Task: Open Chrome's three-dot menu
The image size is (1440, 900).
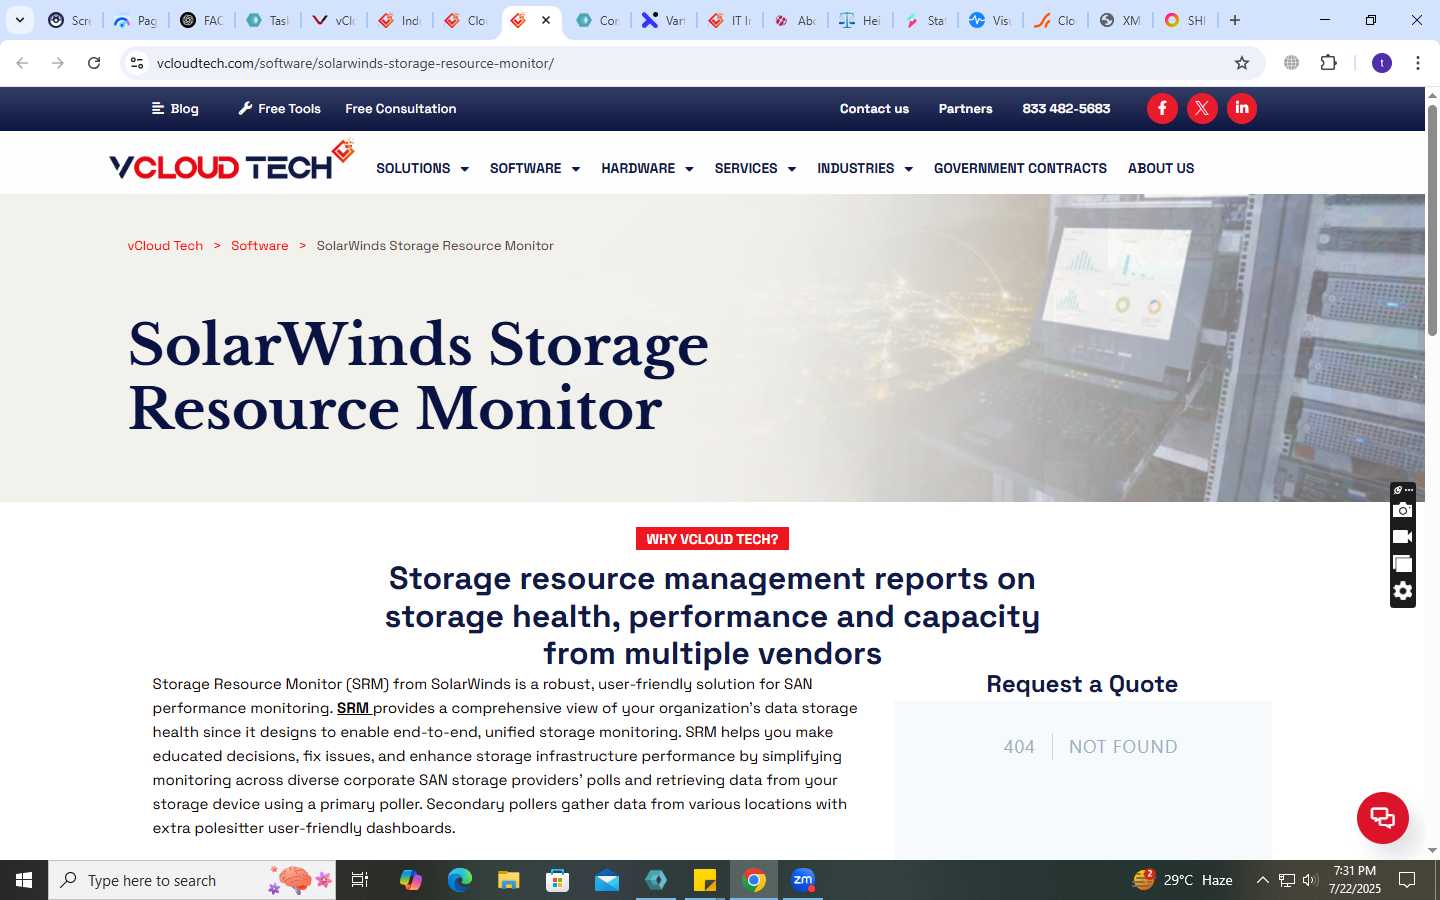Action: [x=1418, y=63]
